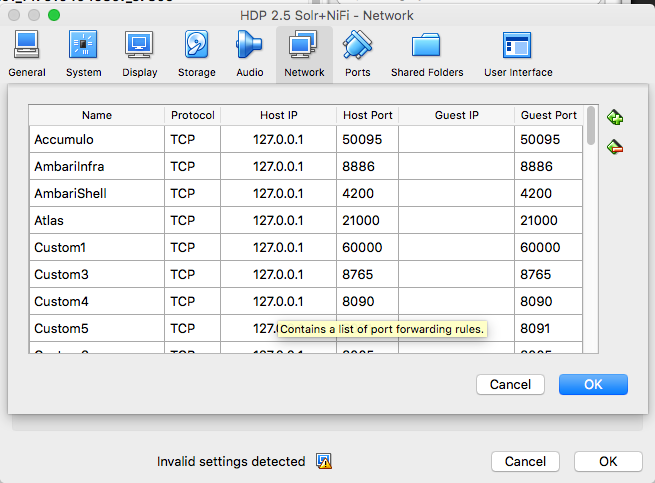This screenshot has height=483, width=655.
Task: Open the System settings section
Action: coord(84,54)
